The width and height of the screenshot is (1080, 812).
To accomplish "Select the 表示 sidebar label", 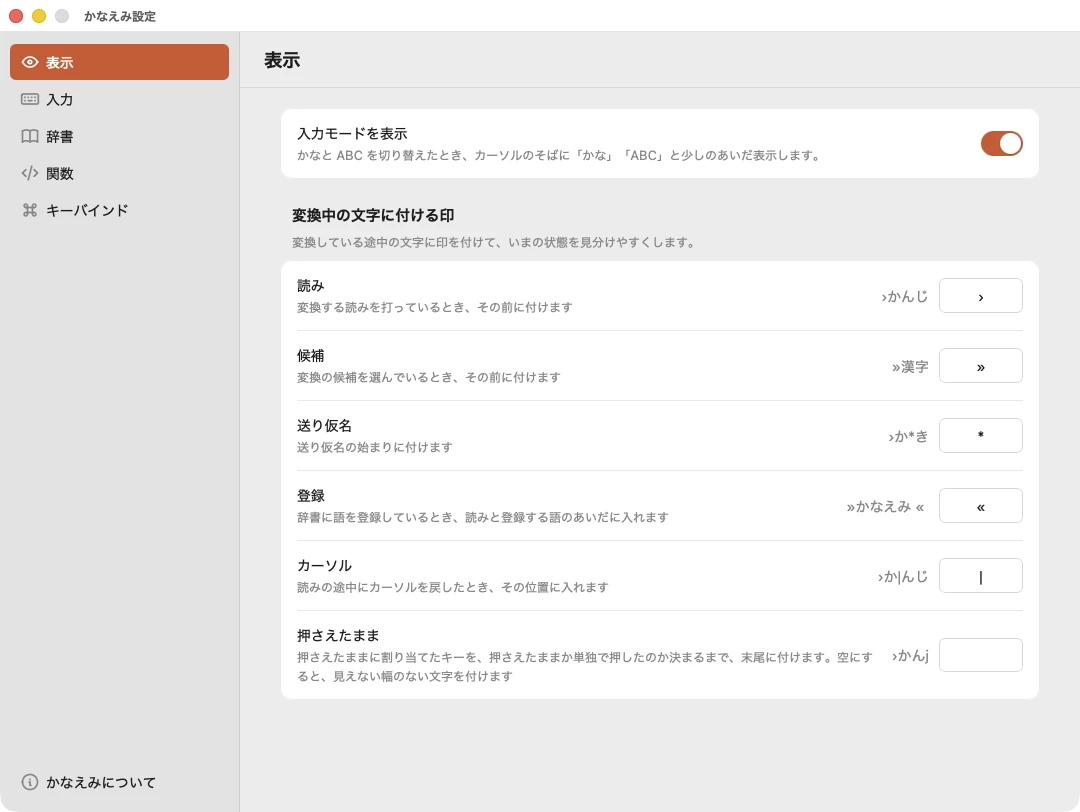I will pos(60,63).
